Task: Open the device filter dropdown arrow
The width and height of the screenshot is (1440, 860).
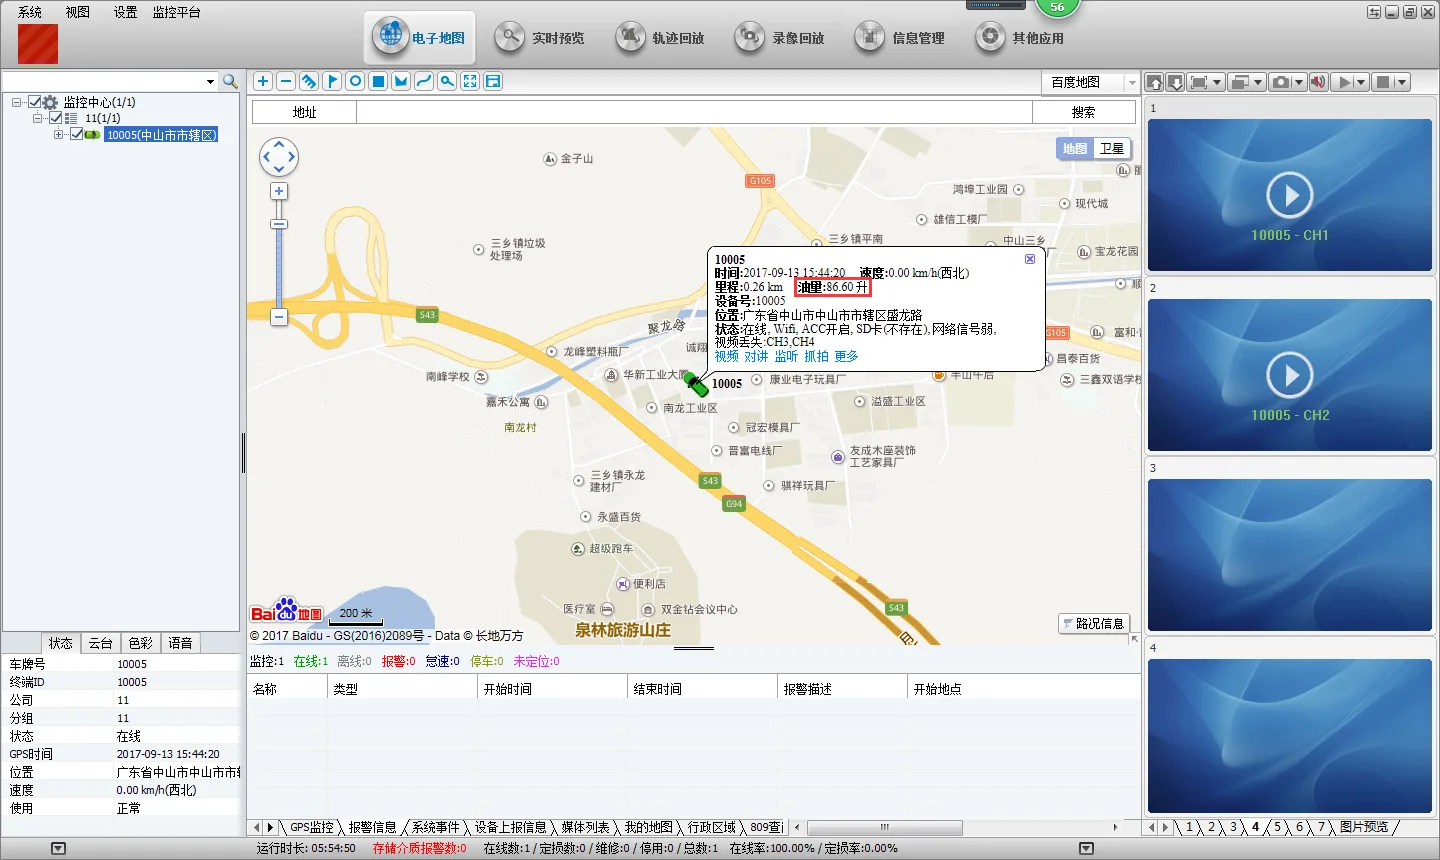Action: click(210, 82)
